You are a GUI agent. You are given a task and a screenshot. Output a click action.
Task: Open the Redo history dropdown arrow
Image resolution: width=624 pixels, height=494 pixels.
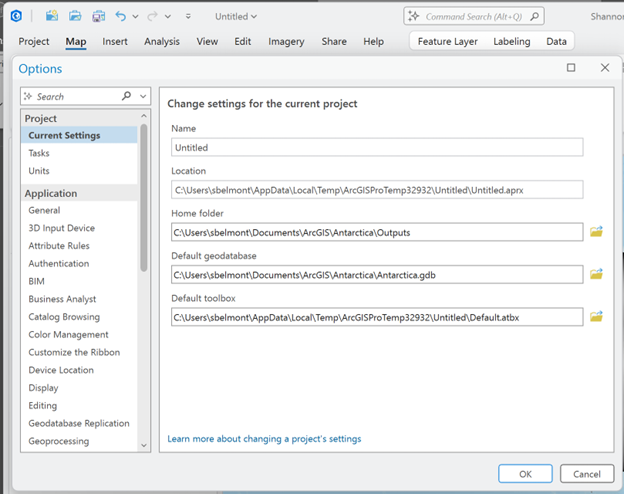point(168,17)
